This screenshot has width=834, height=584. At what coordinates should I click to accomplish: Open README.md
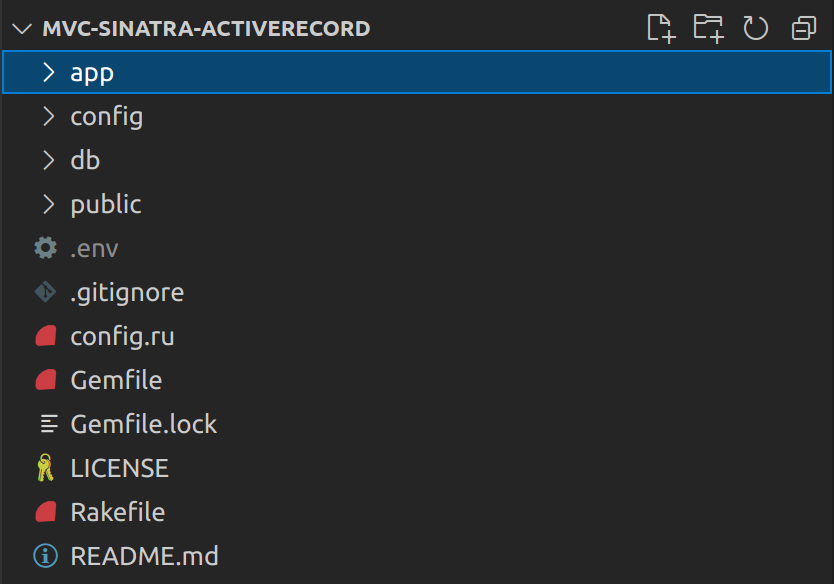pyautogui.click(x=144, y=555)
